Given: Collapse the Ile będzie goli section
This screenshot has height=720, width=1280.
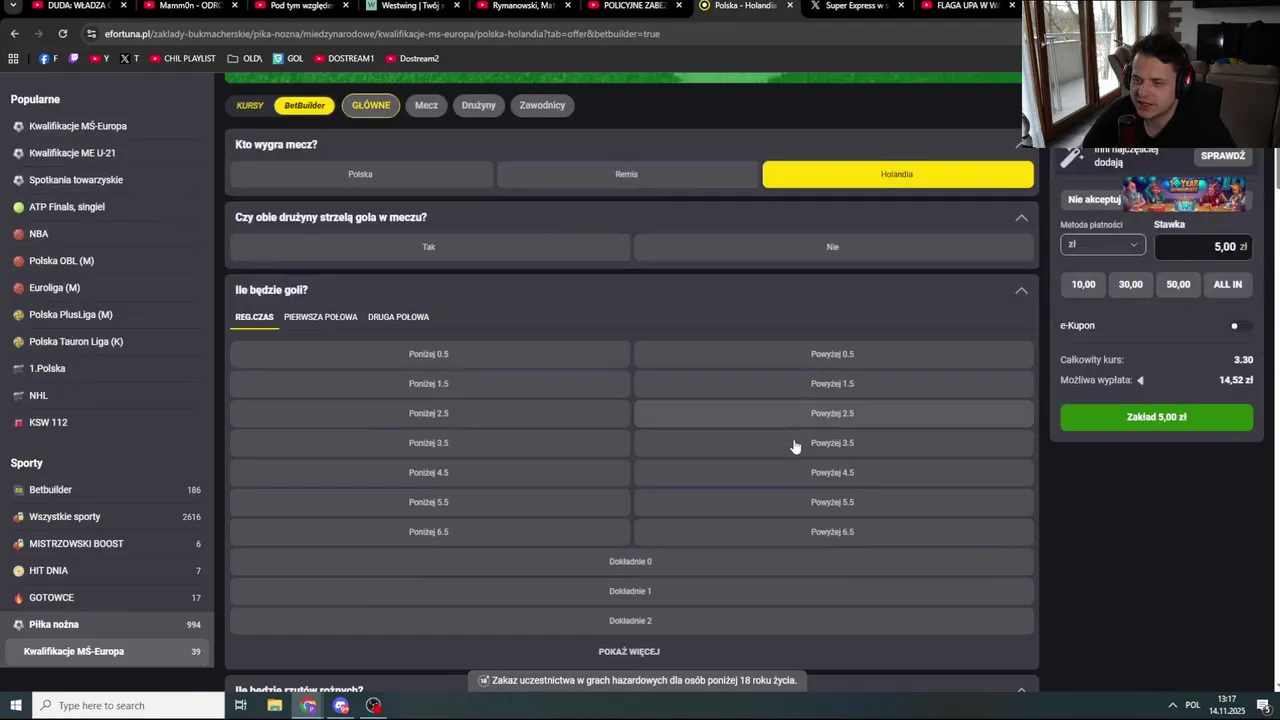Looking at the screenshot, I should [1021, 291].
